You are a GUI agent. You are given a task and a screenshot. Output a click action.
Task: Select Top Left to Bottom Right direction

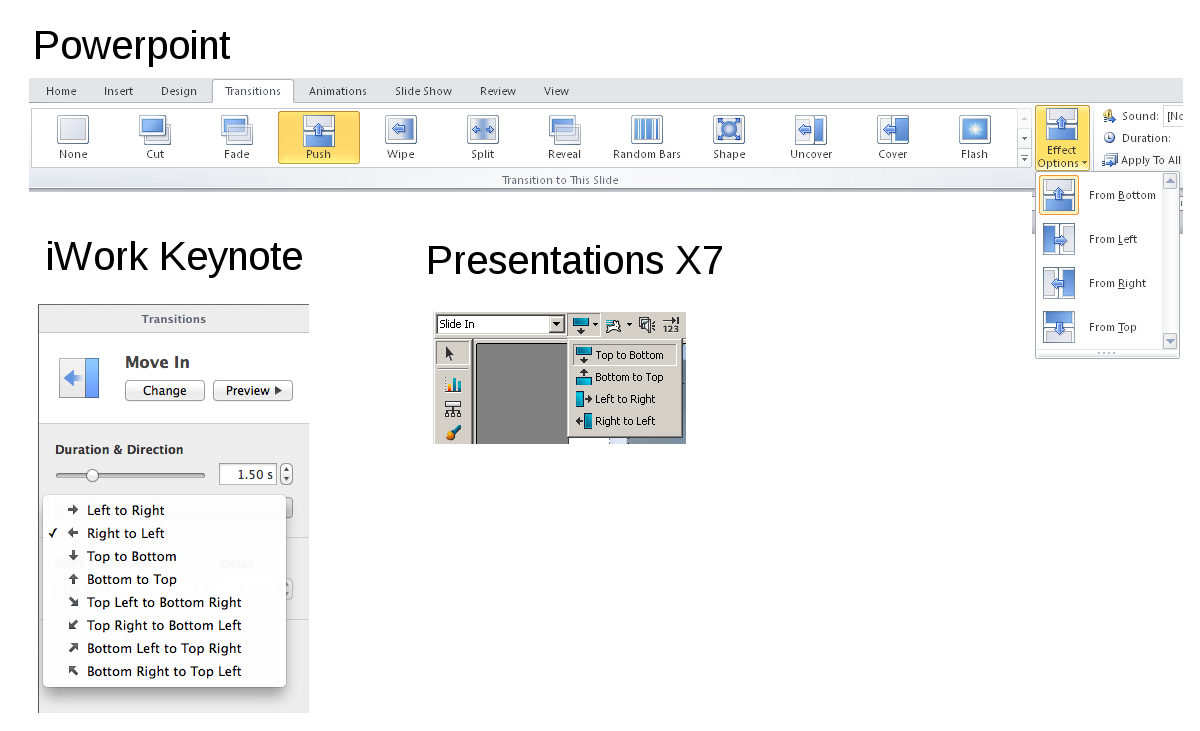[164, 602]
